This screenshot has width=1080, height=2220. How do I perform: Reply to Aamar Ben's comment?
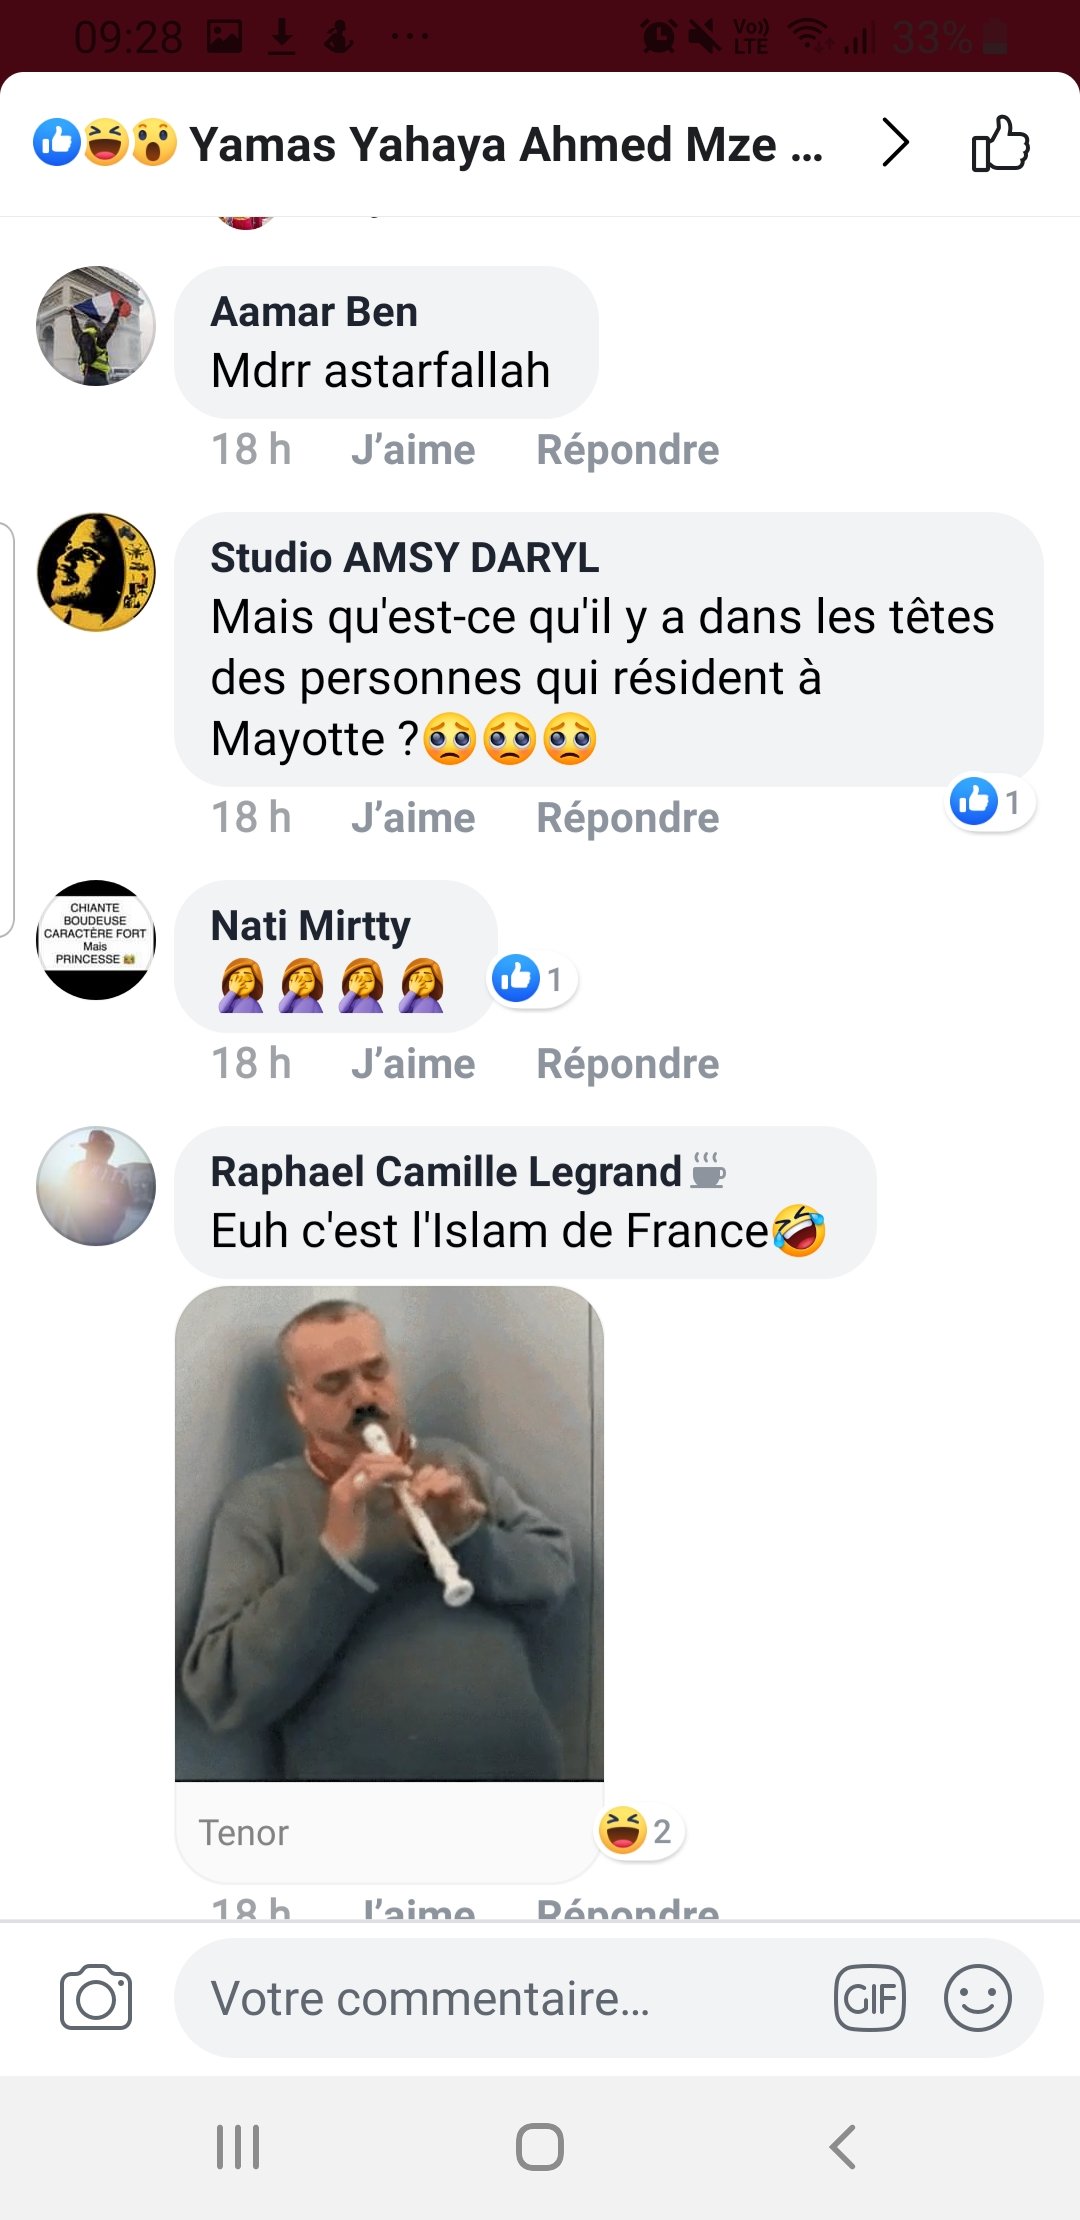coord(627,450)
